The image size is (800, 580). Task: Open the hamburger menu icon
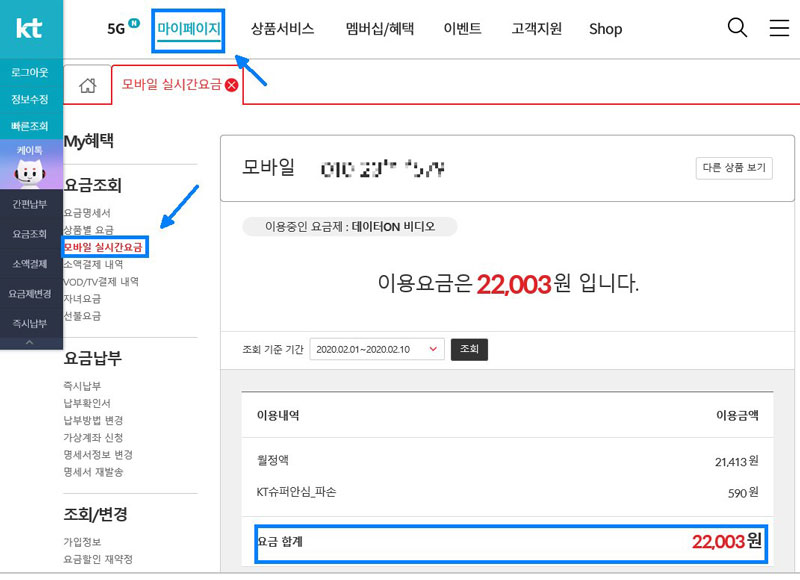779,28
